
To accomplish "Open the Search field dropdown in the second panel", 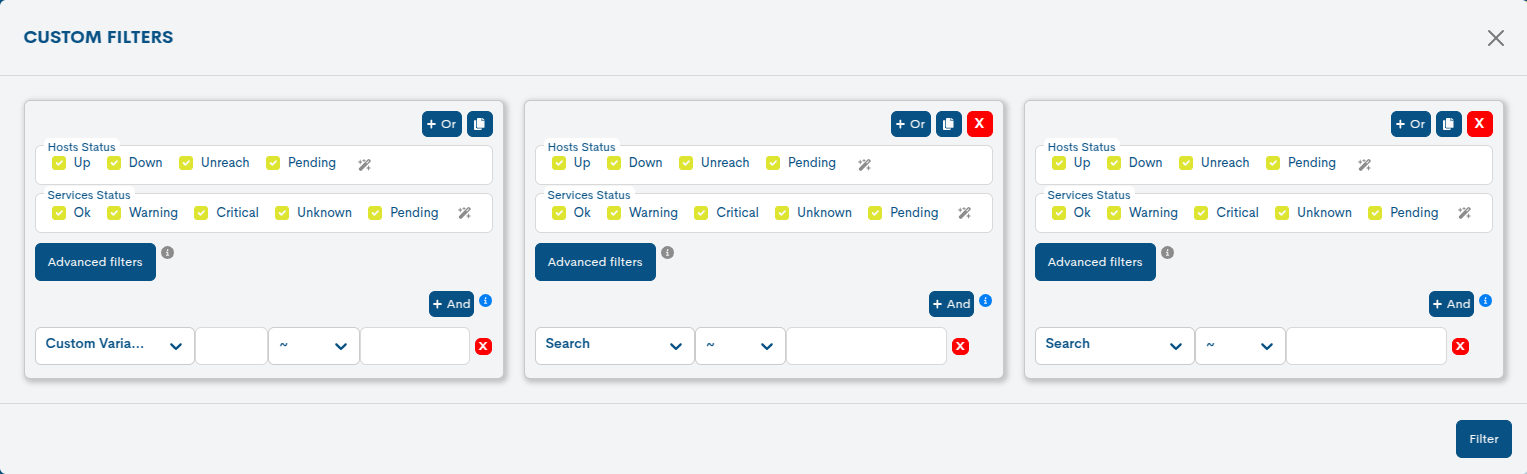I will (614, 345).
